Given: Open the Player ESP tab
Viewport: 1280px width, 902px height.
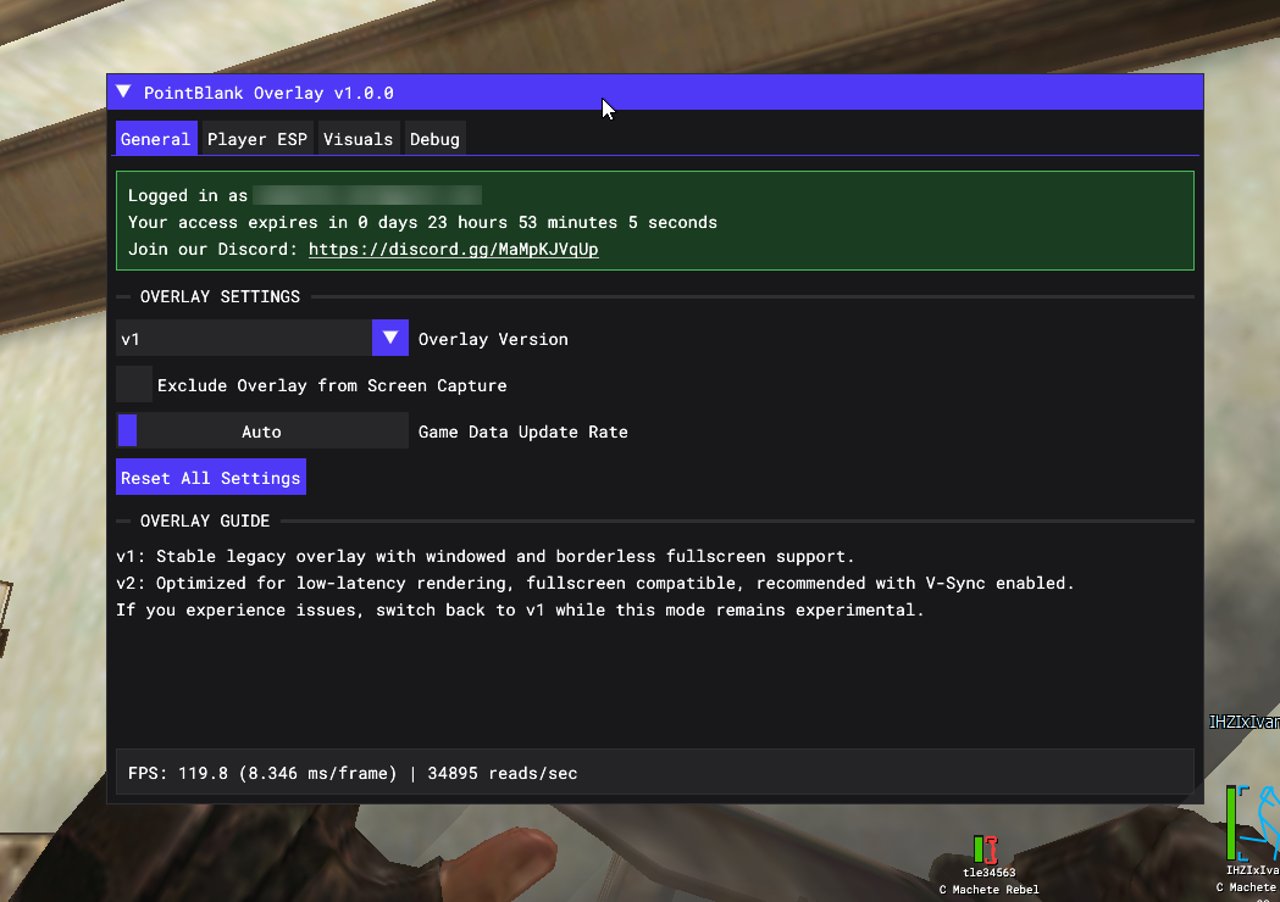Looking at the screenshot, I should click(257, 139).
